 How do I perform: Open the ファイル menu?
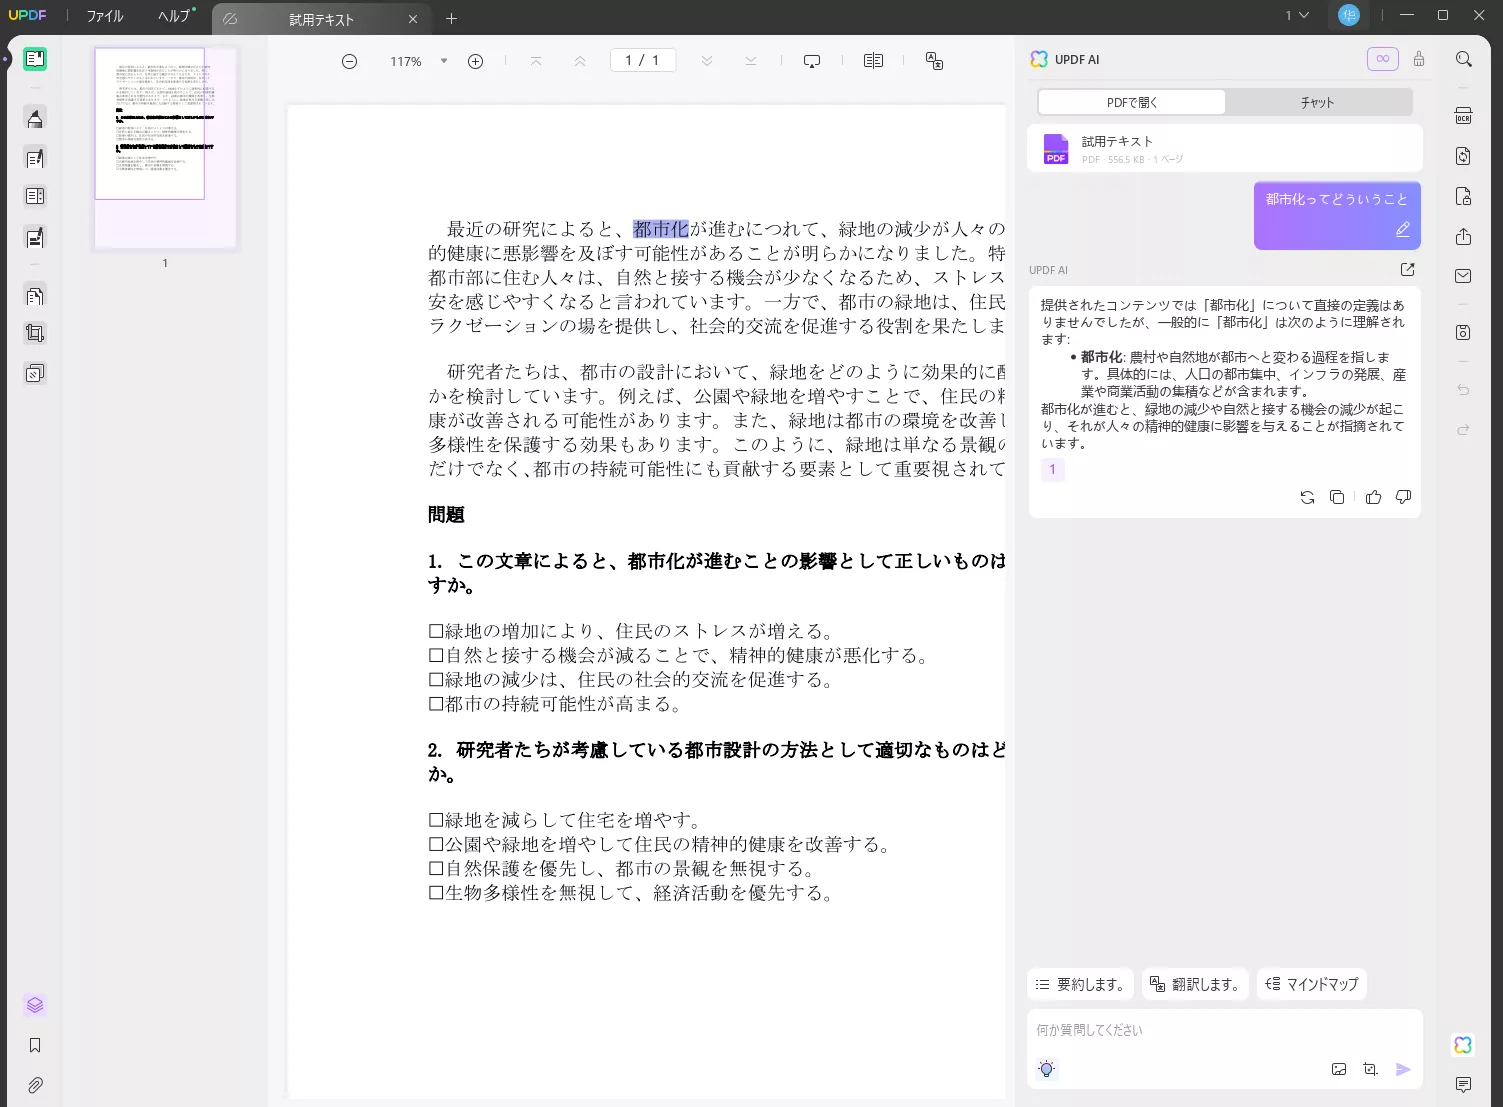pos(105,16)
